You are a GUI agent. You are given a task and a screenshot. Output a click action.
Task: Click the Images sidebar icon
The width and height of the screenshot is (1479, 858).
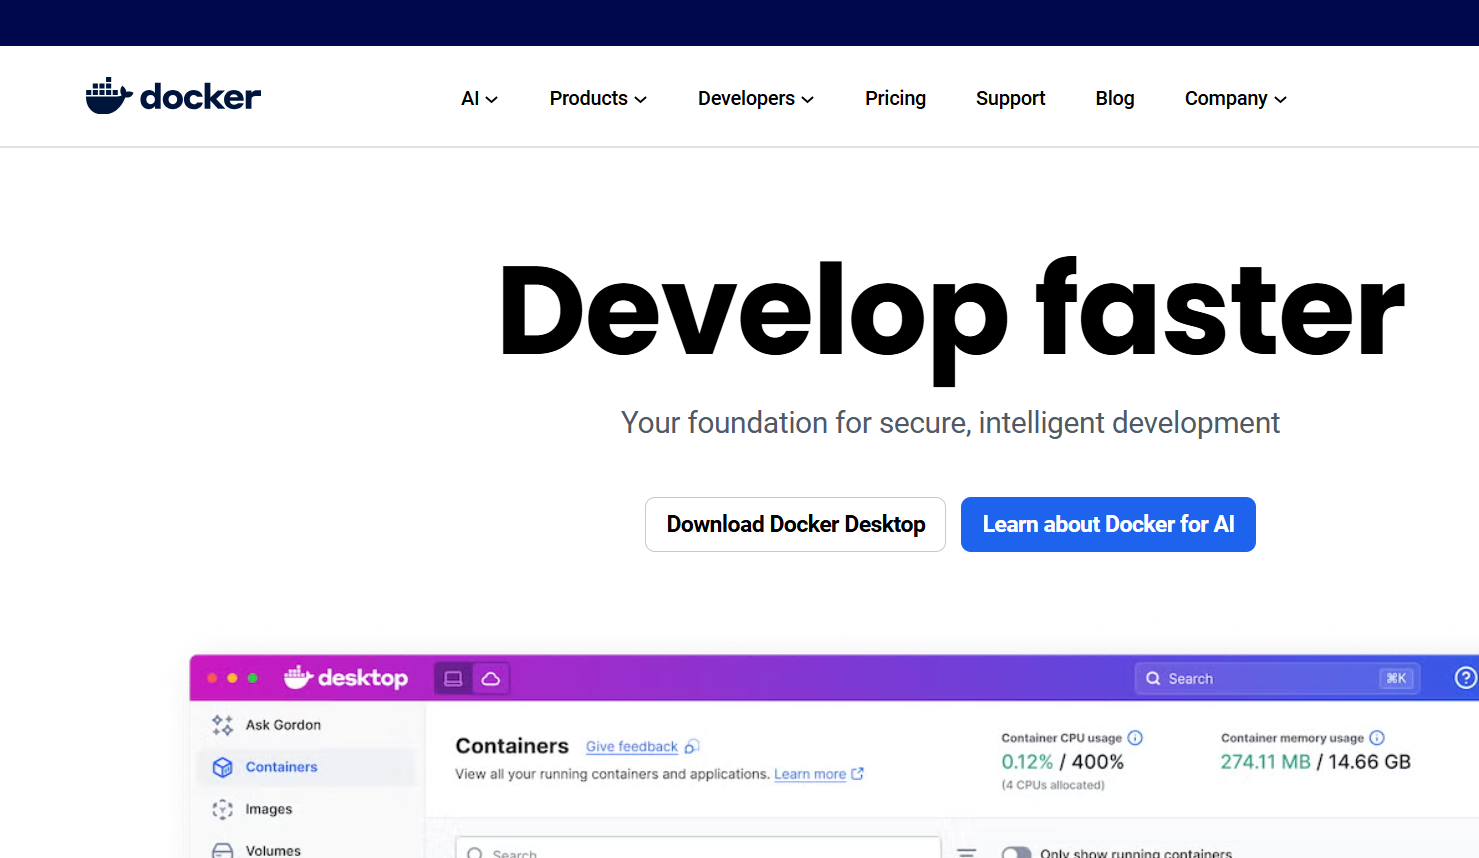(222, 809)
